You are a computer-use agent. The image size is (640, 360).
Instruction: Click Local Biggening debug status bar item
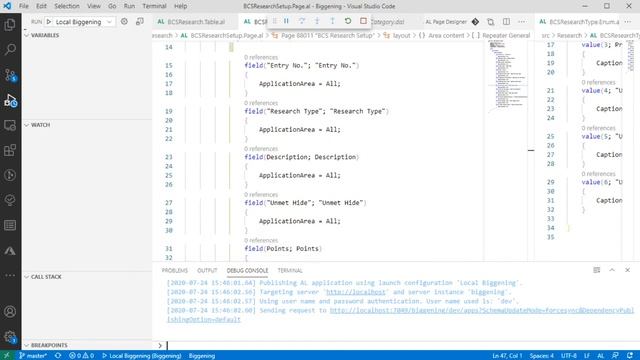141,356
